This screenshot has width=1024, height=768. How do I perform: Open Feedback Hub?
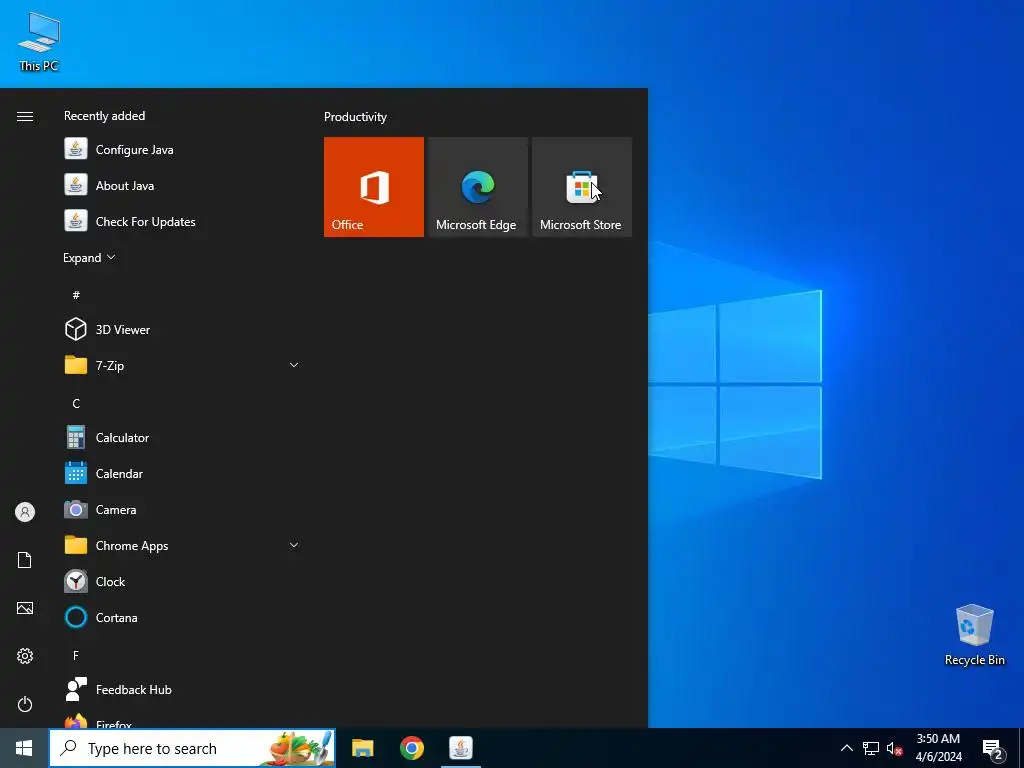pos(182,689)
